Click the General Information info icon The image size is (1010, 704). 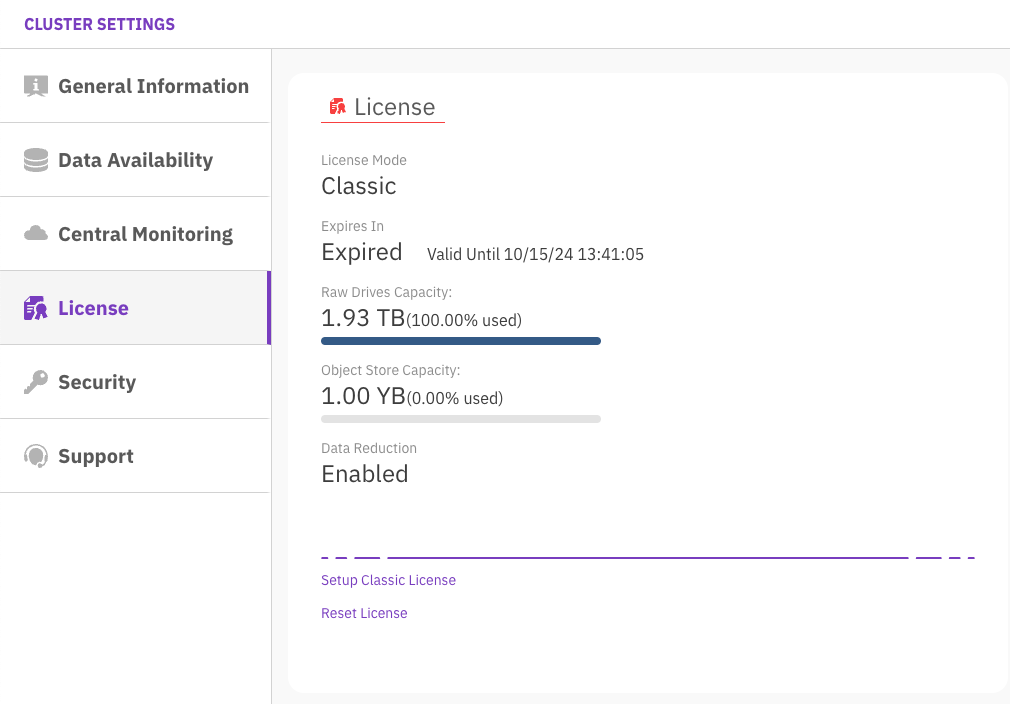(x=36, y=86)
